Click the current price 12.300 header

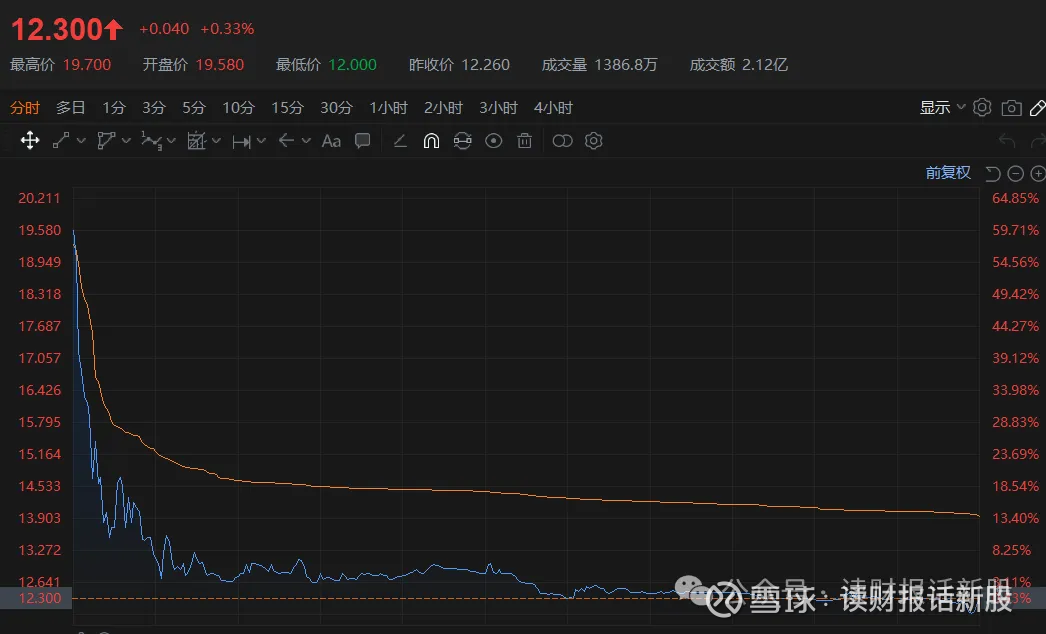click(67, 29)
